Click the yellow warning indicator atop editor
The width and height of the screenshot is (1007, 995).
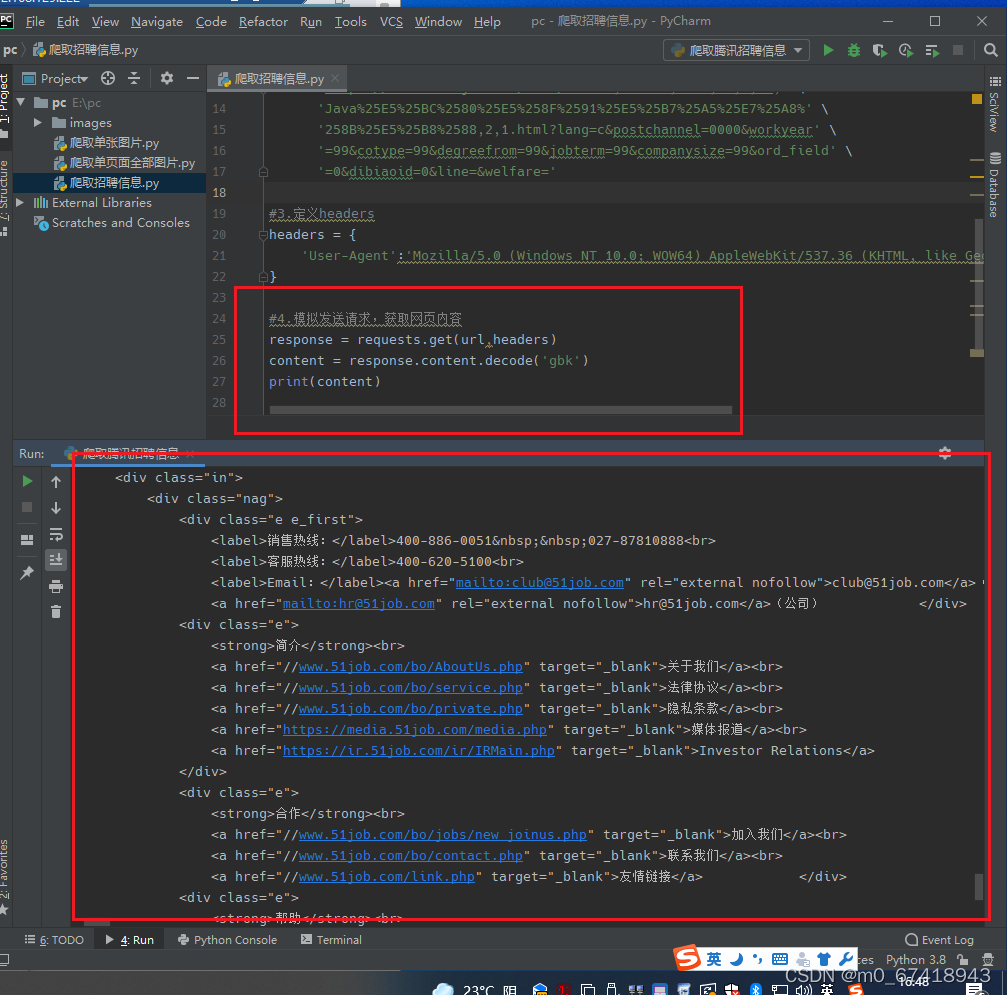[976, 99]
